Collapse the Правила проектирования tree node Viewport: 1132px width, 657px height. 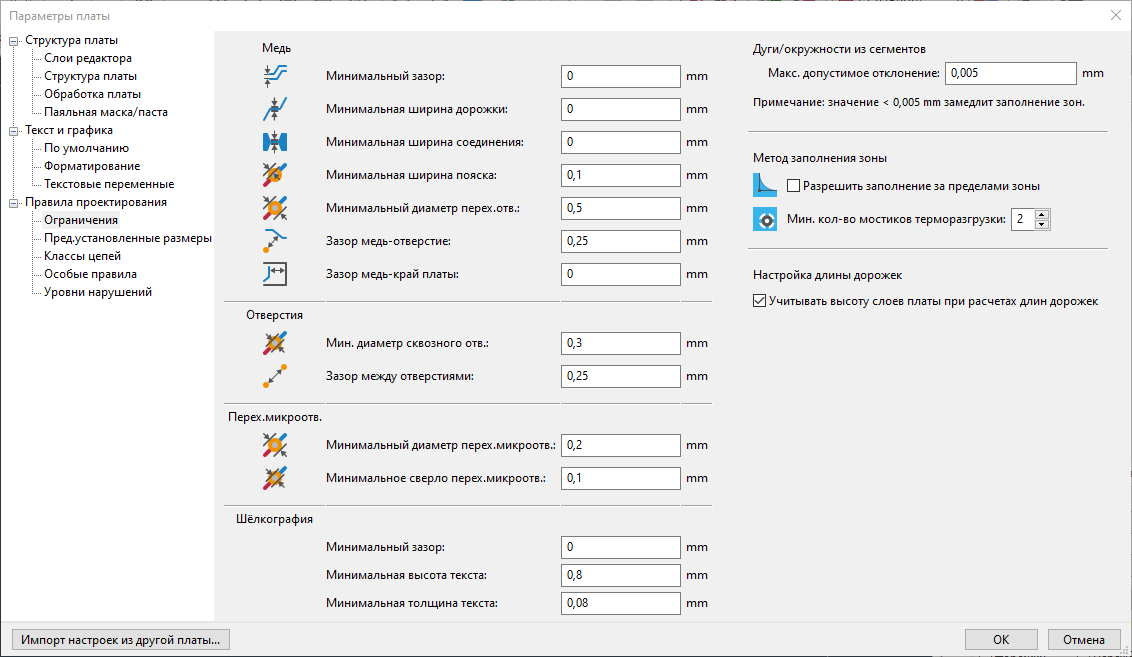[x=13, y=204]
